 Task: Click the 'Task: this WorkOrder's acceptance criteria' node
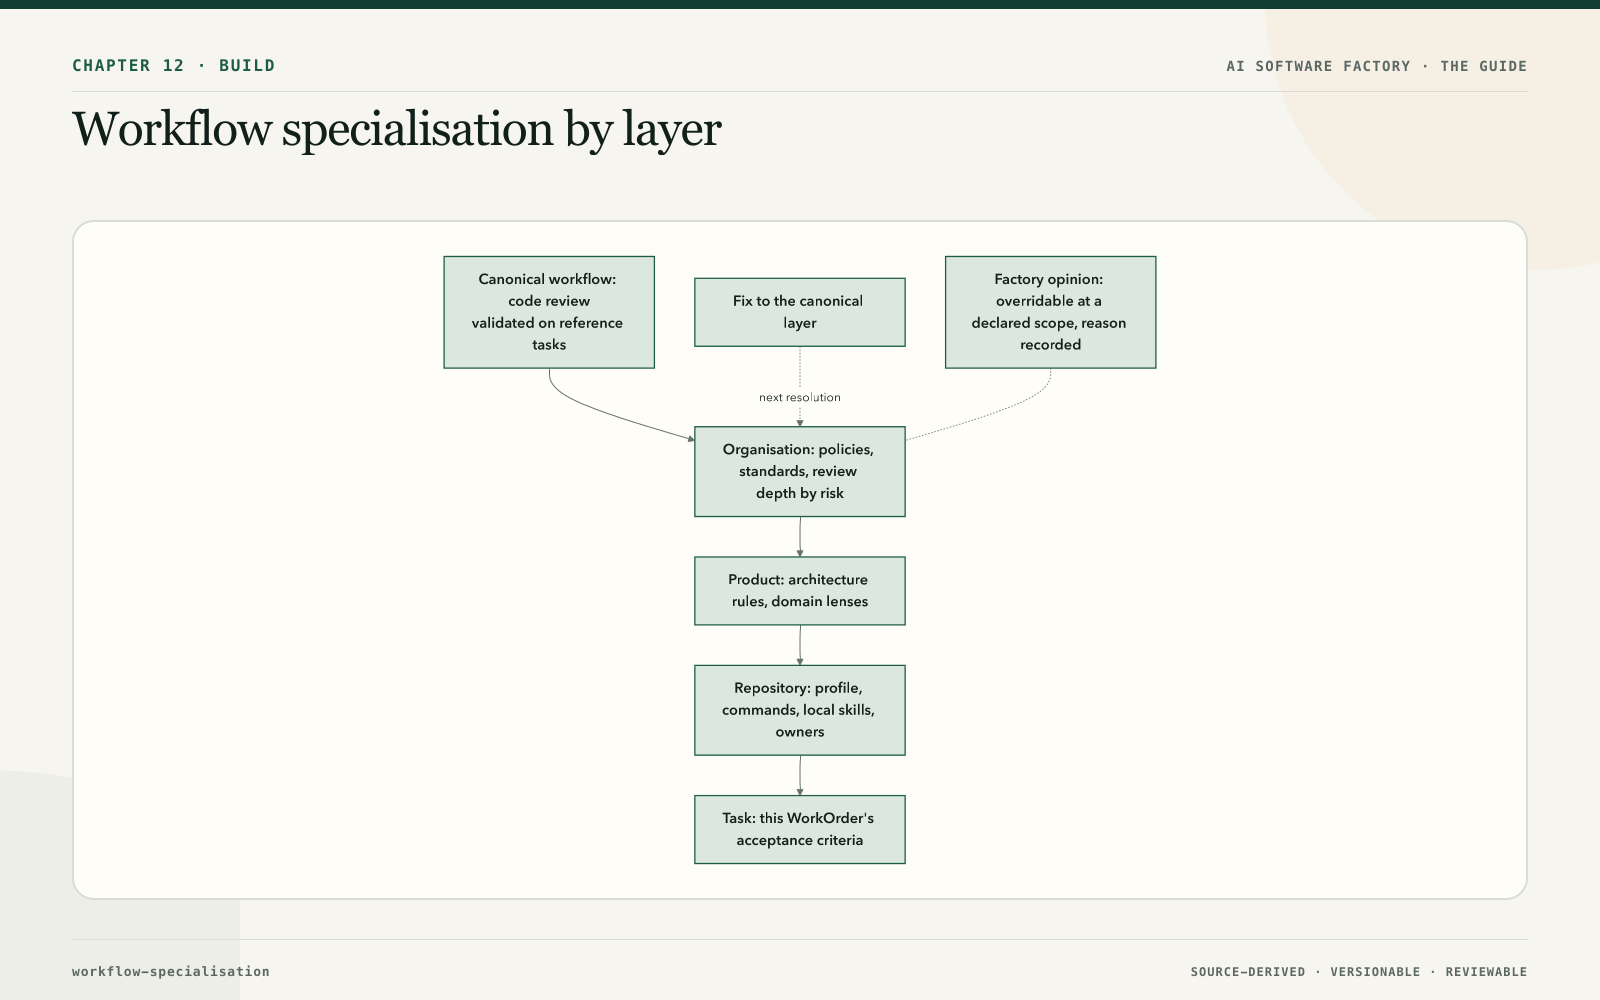pos(800,829)
